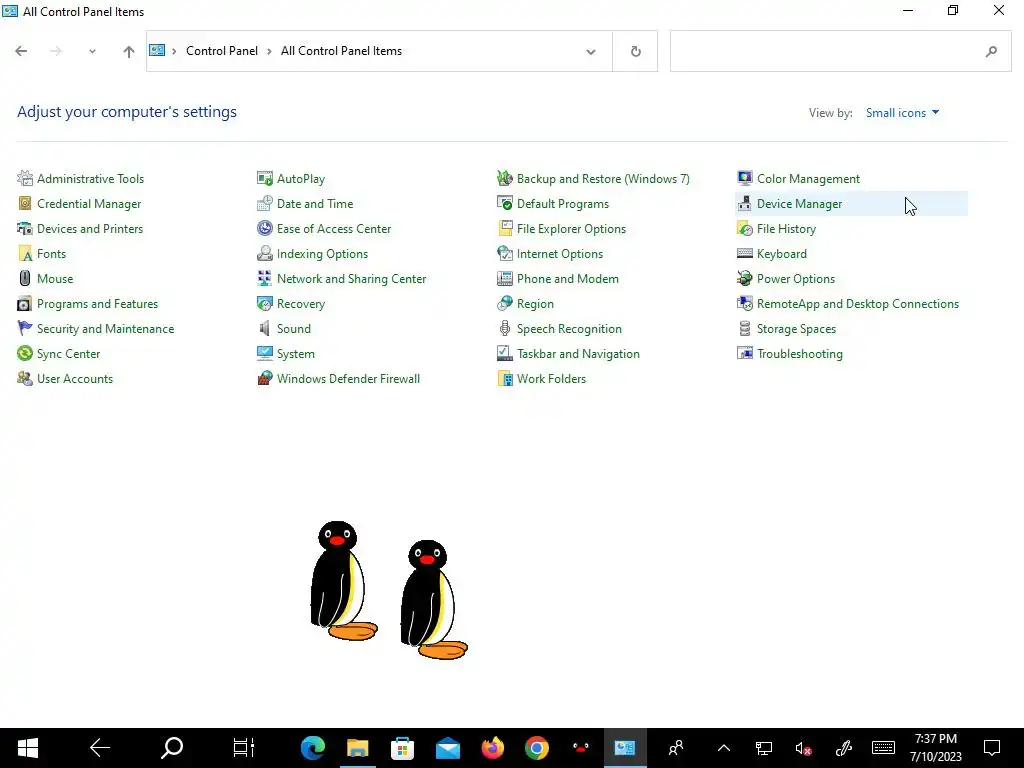
Task: Open the Date and Time icon
Action: click(x=264, y=203)
